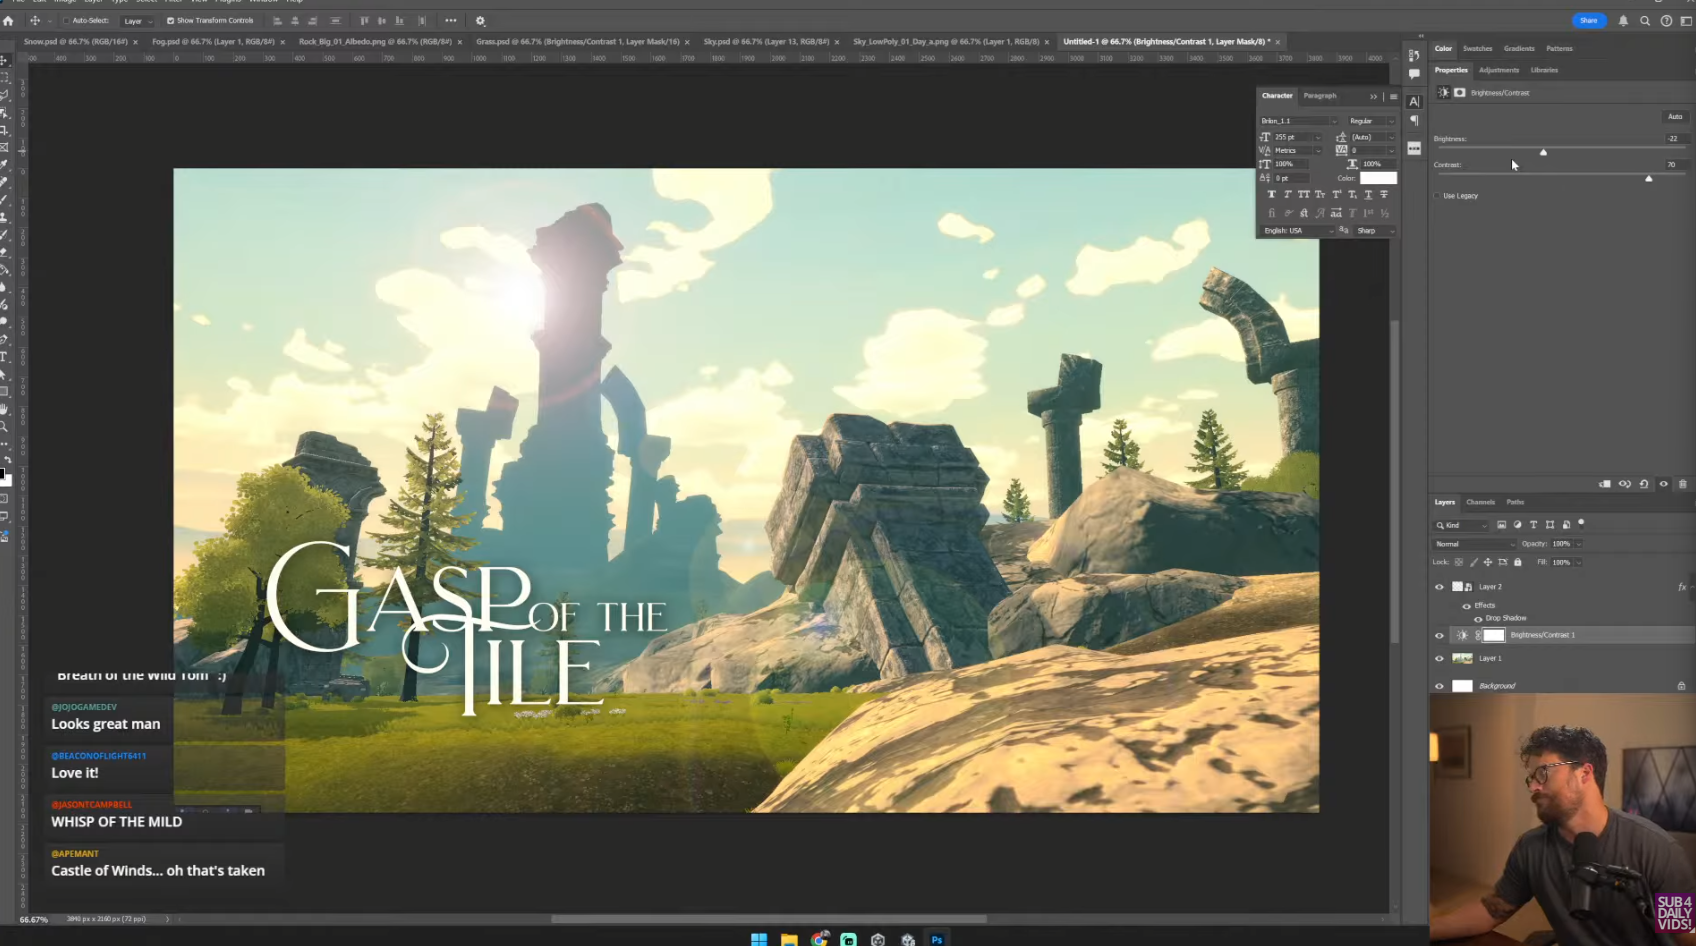Viewport: 1696px width, 946px height.
Task: Click the clip to layer icon in Properties
Action: [1605, 484]
